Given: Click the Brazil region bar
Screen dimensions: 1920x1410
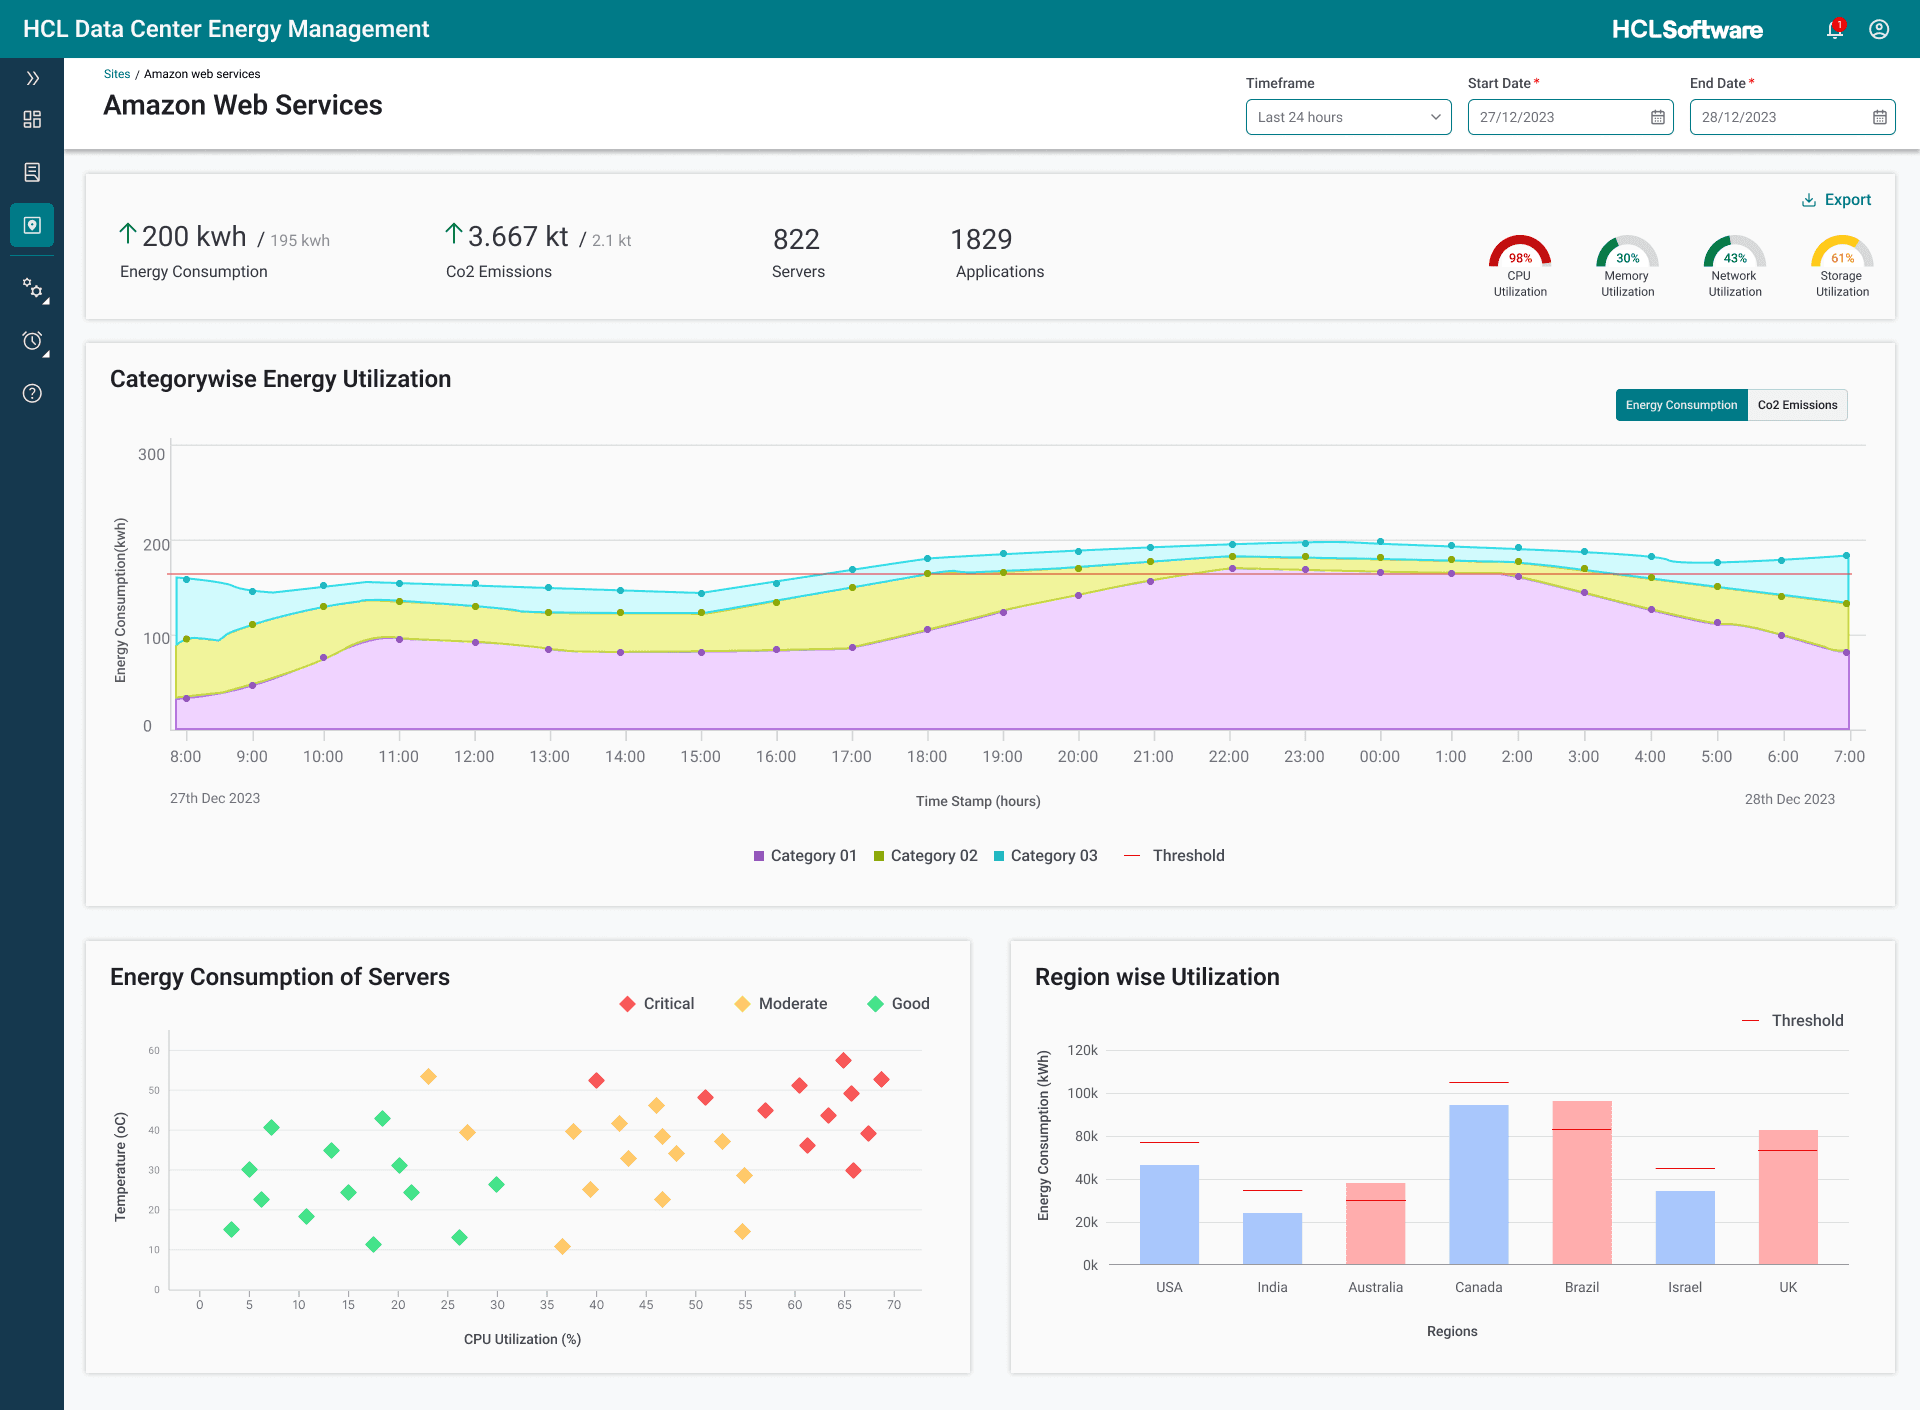Looking at the screenshot, I should 1582,1182.
